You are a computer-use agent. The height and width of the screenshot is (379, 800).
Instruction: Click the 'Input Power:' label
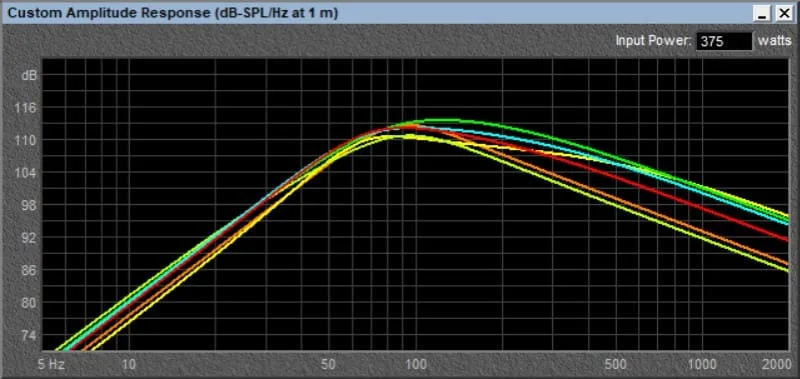(654, 41)
